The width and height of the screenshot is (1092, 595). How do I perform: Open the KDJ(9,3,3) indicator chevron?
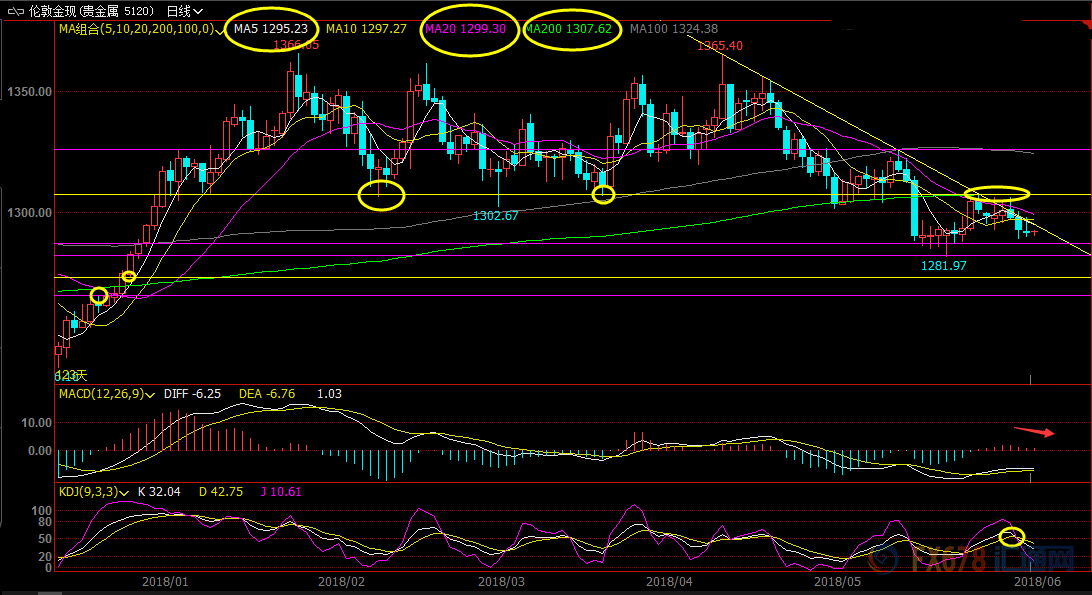125,493
